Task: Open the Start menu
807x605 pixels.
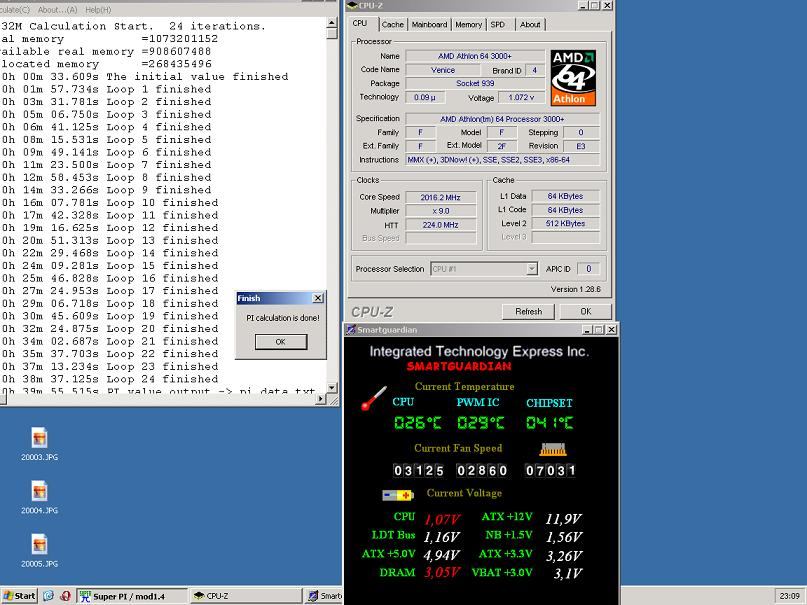Action: click(20, 596)
